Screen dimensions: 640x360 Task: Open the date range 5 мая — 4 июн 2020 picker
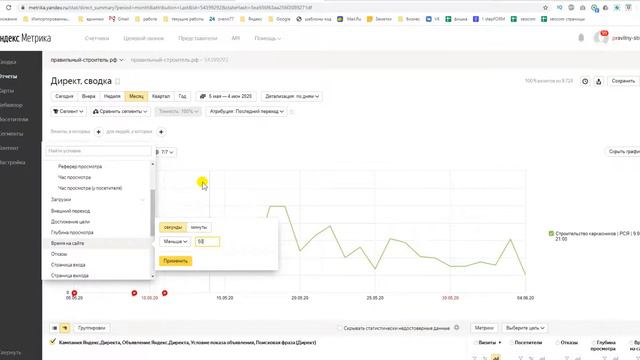point(226,96)
